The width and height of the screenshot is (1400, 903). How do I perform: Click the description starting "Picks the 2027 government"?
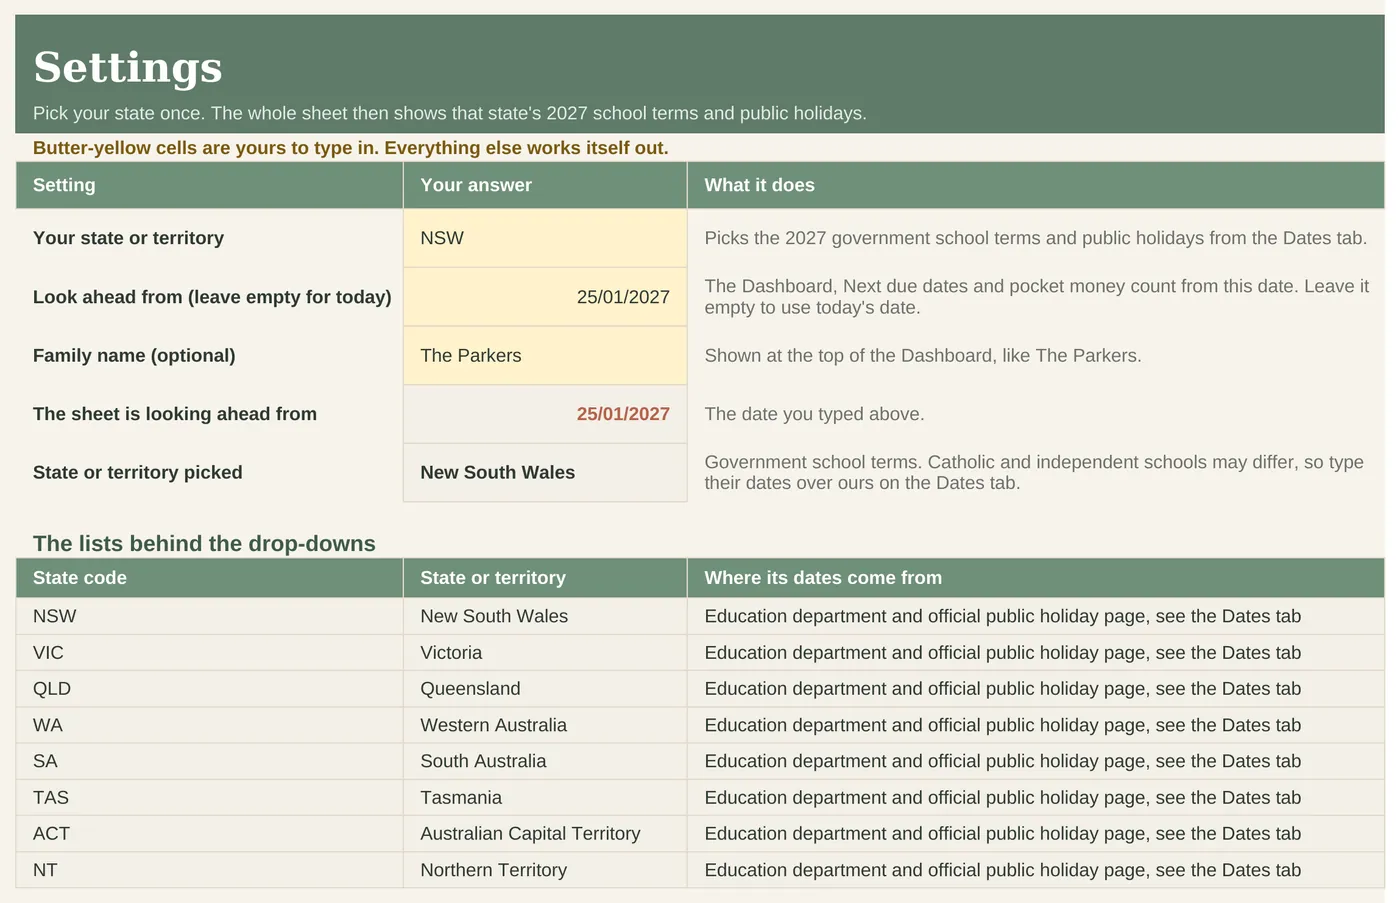1035,238
